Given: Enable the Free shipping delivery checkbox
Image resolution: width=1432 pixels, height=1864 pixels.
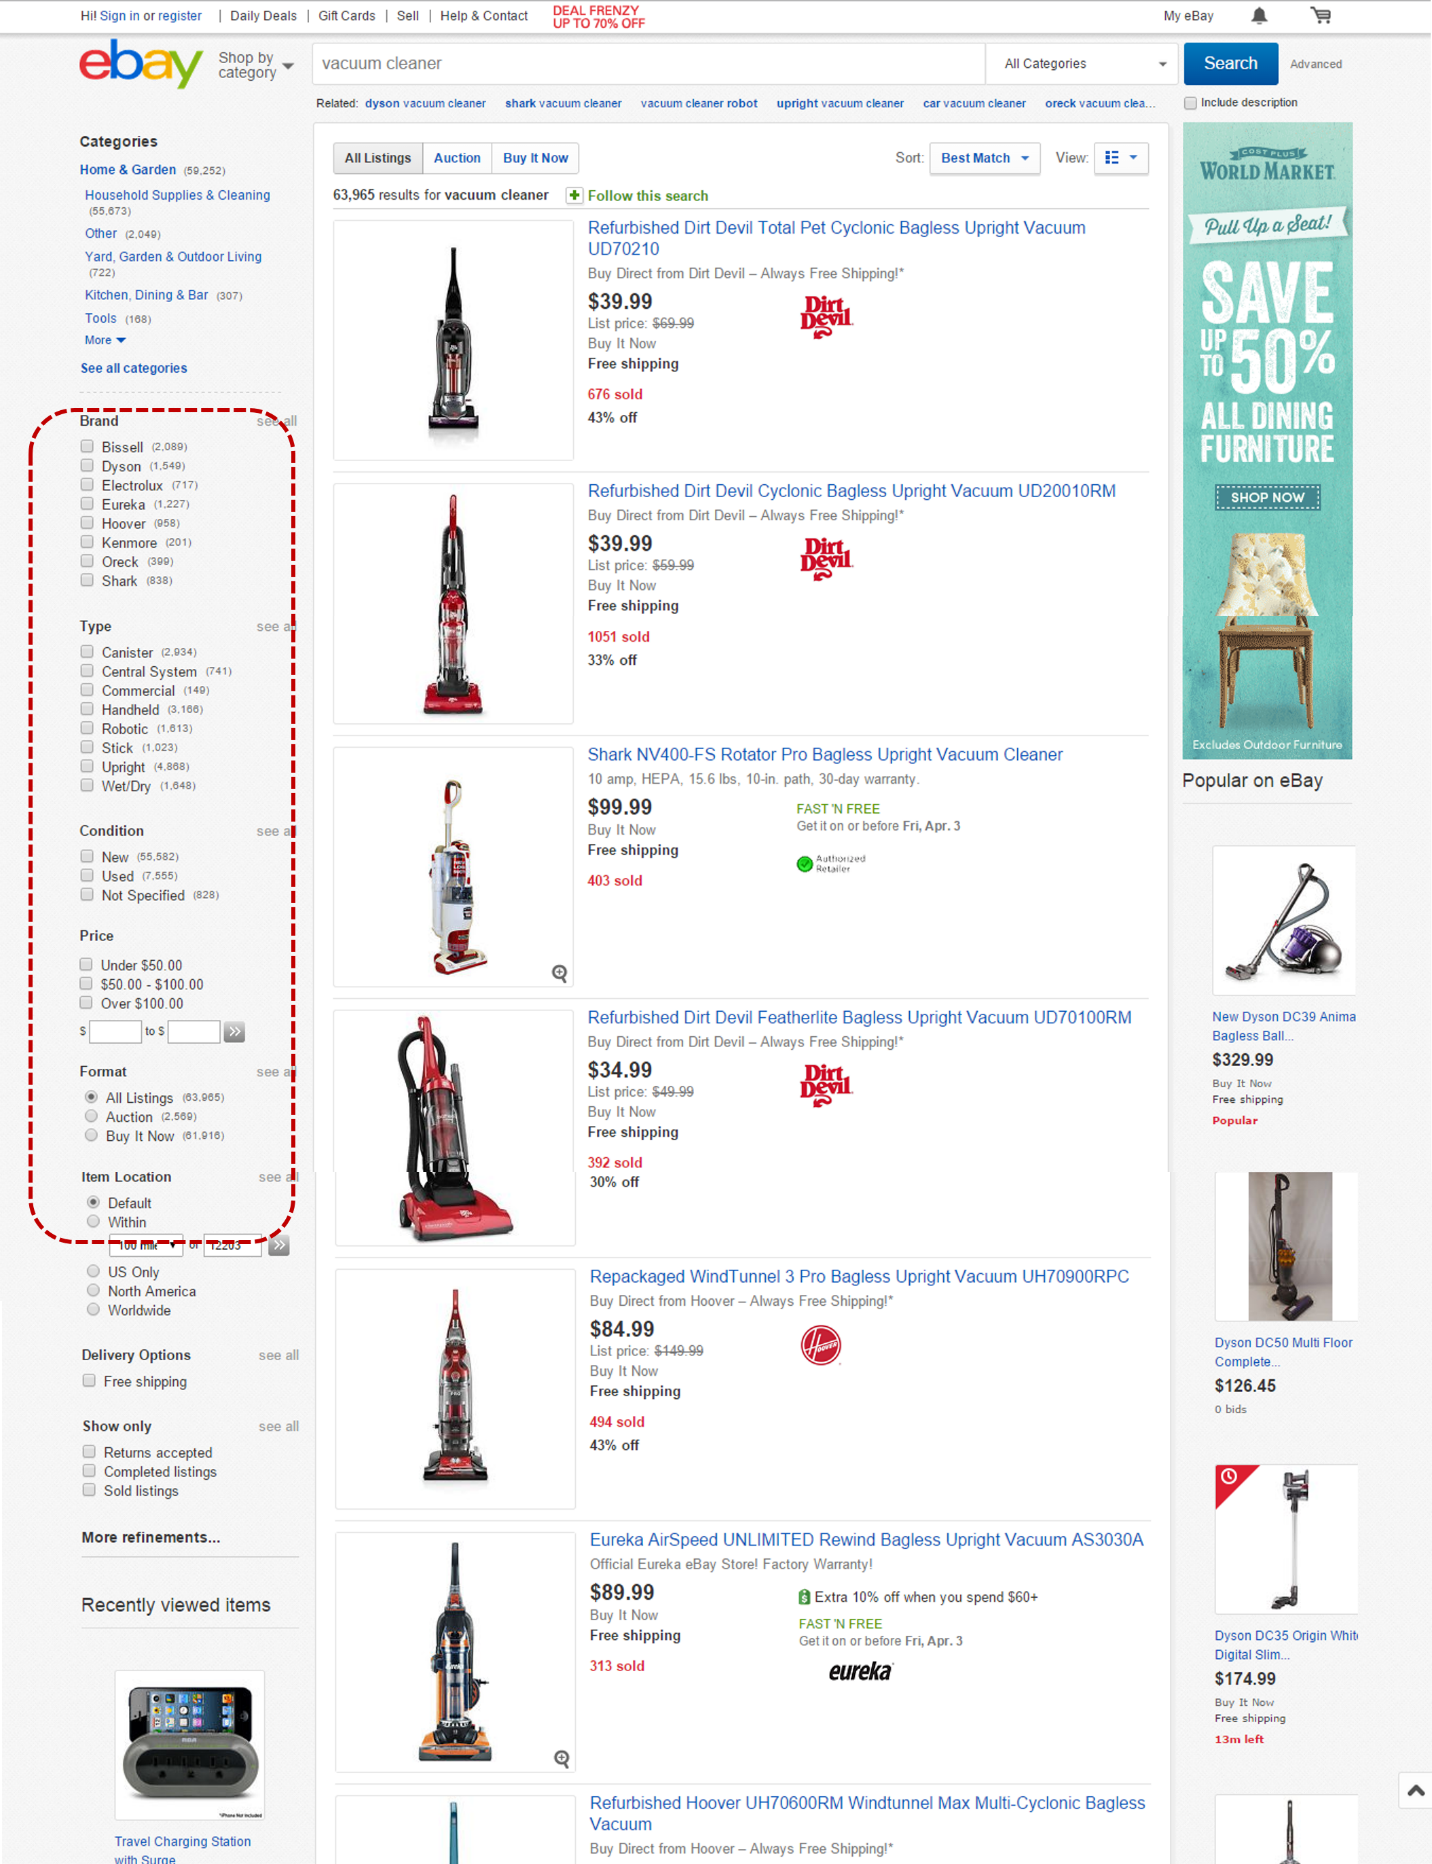Looking at the screenshot, I should coord(90,1381).
